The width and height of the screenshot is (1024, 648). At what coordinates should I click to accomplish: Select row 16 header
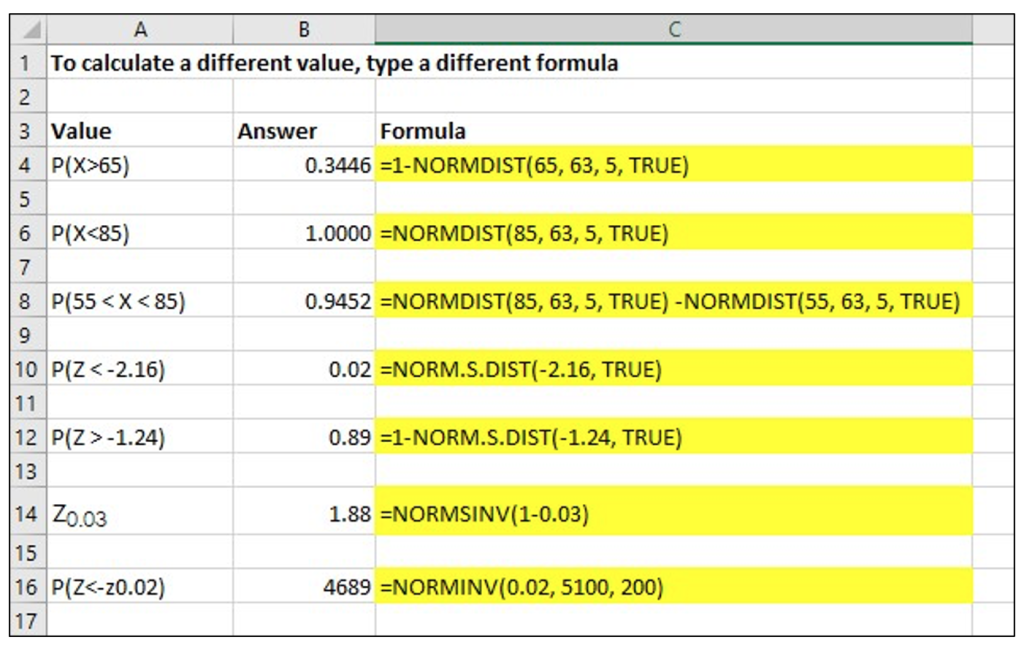pyautogui.click(x=27, y=587)
